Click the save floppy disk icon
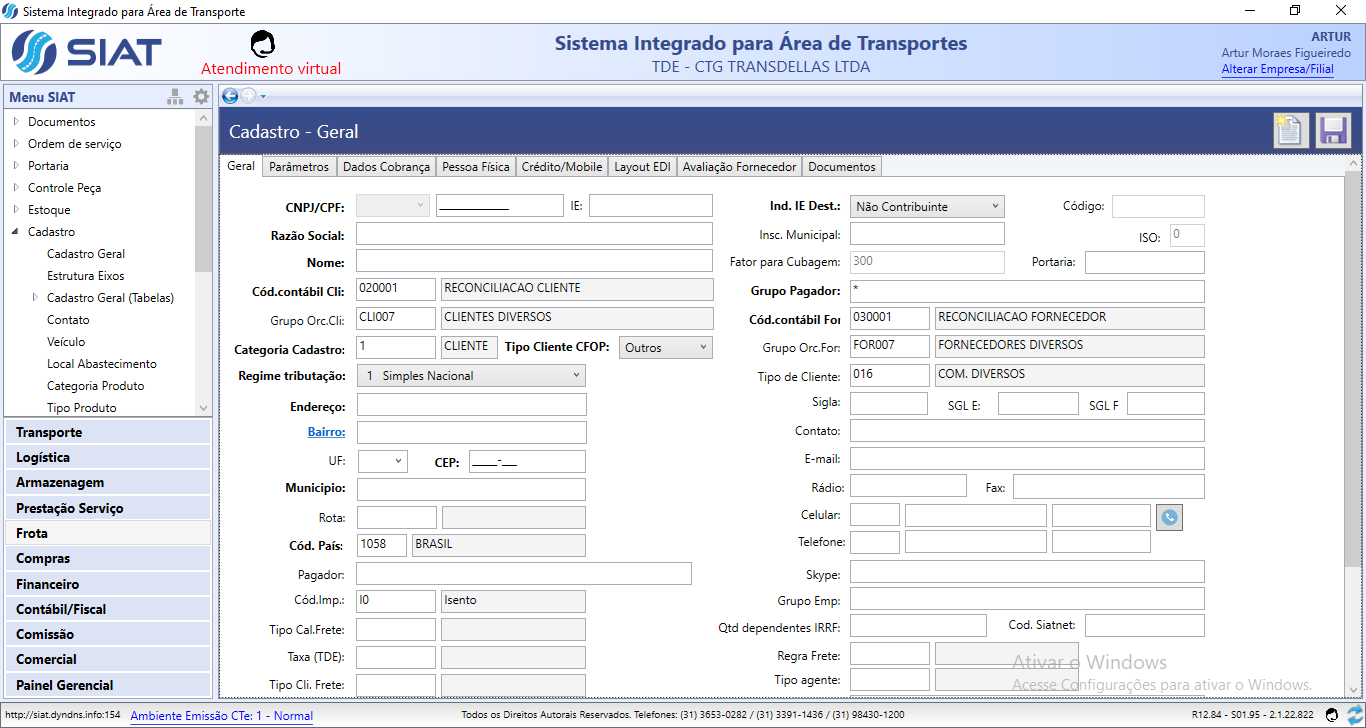Image resolution: width=1366 pixels, height=728 pixels. coord(1333,131)
